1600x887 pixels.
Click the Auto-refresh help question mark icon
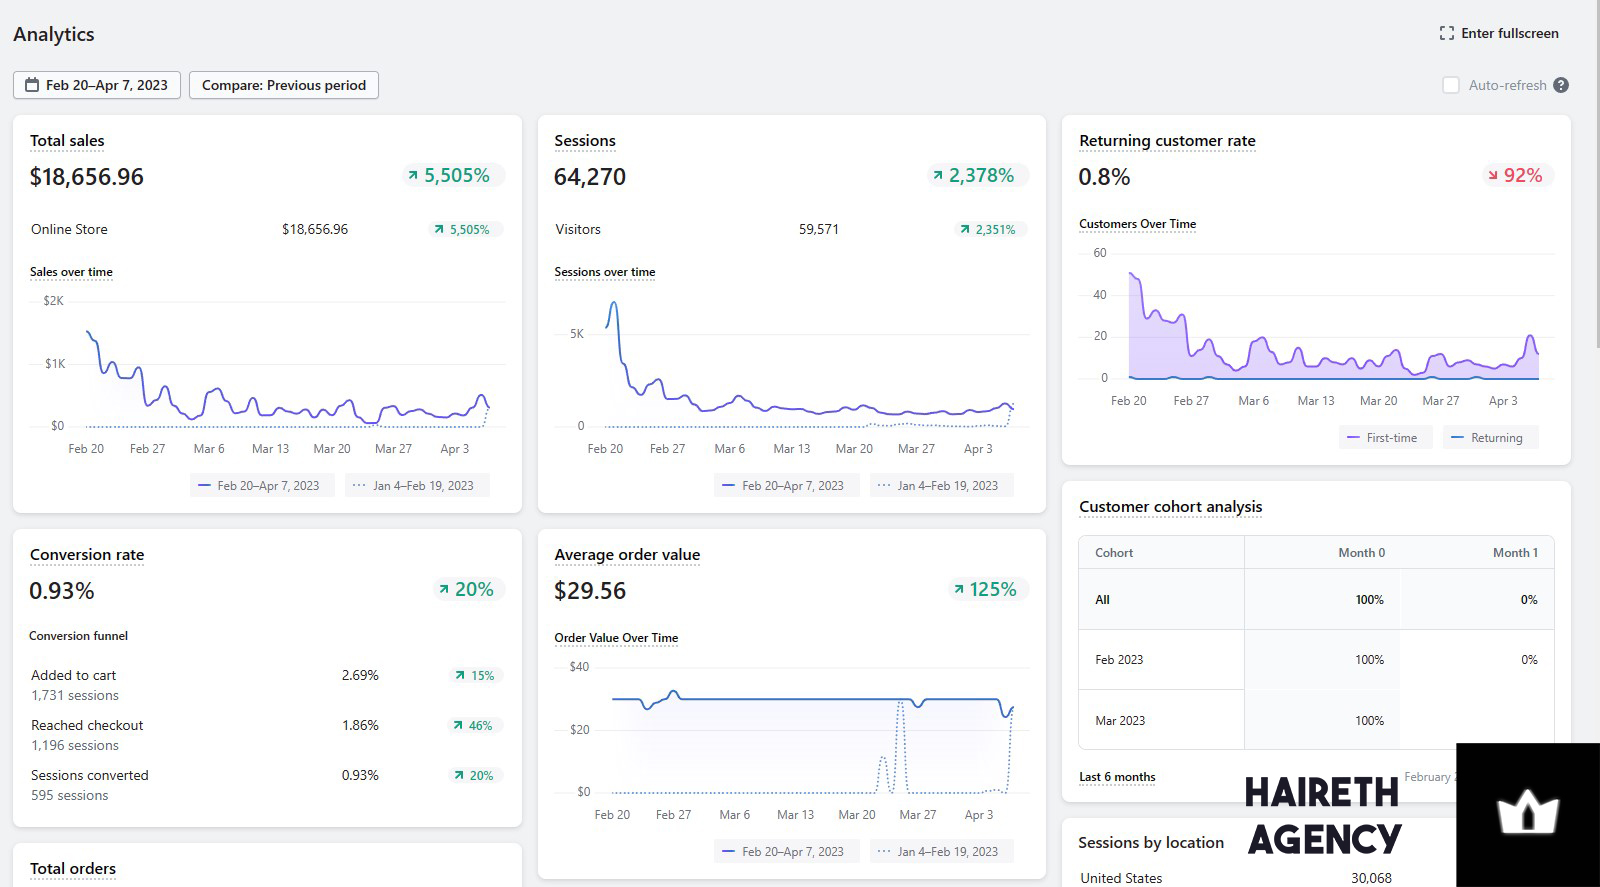click(x=1561, y=85)
